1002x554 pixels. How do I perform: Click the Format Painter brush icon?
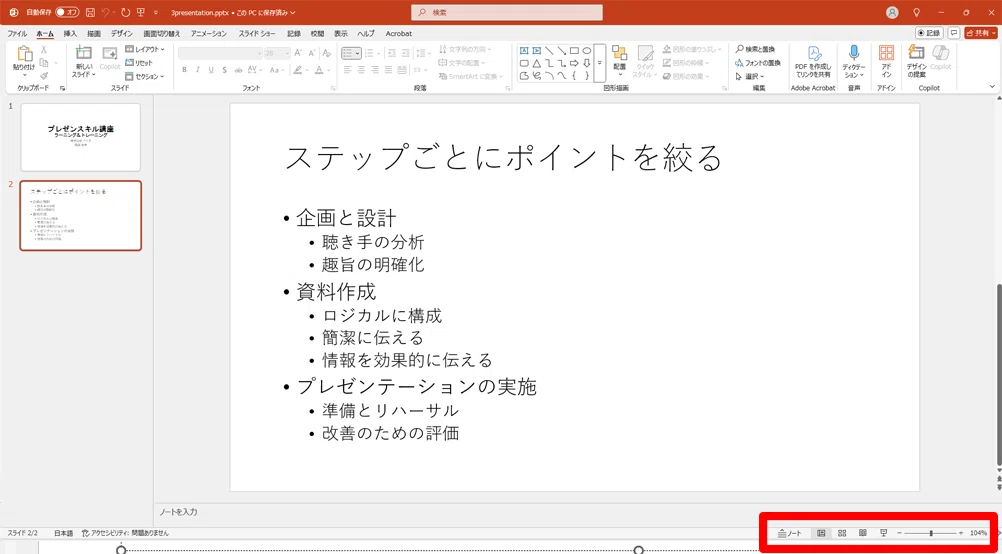point(44,75)
